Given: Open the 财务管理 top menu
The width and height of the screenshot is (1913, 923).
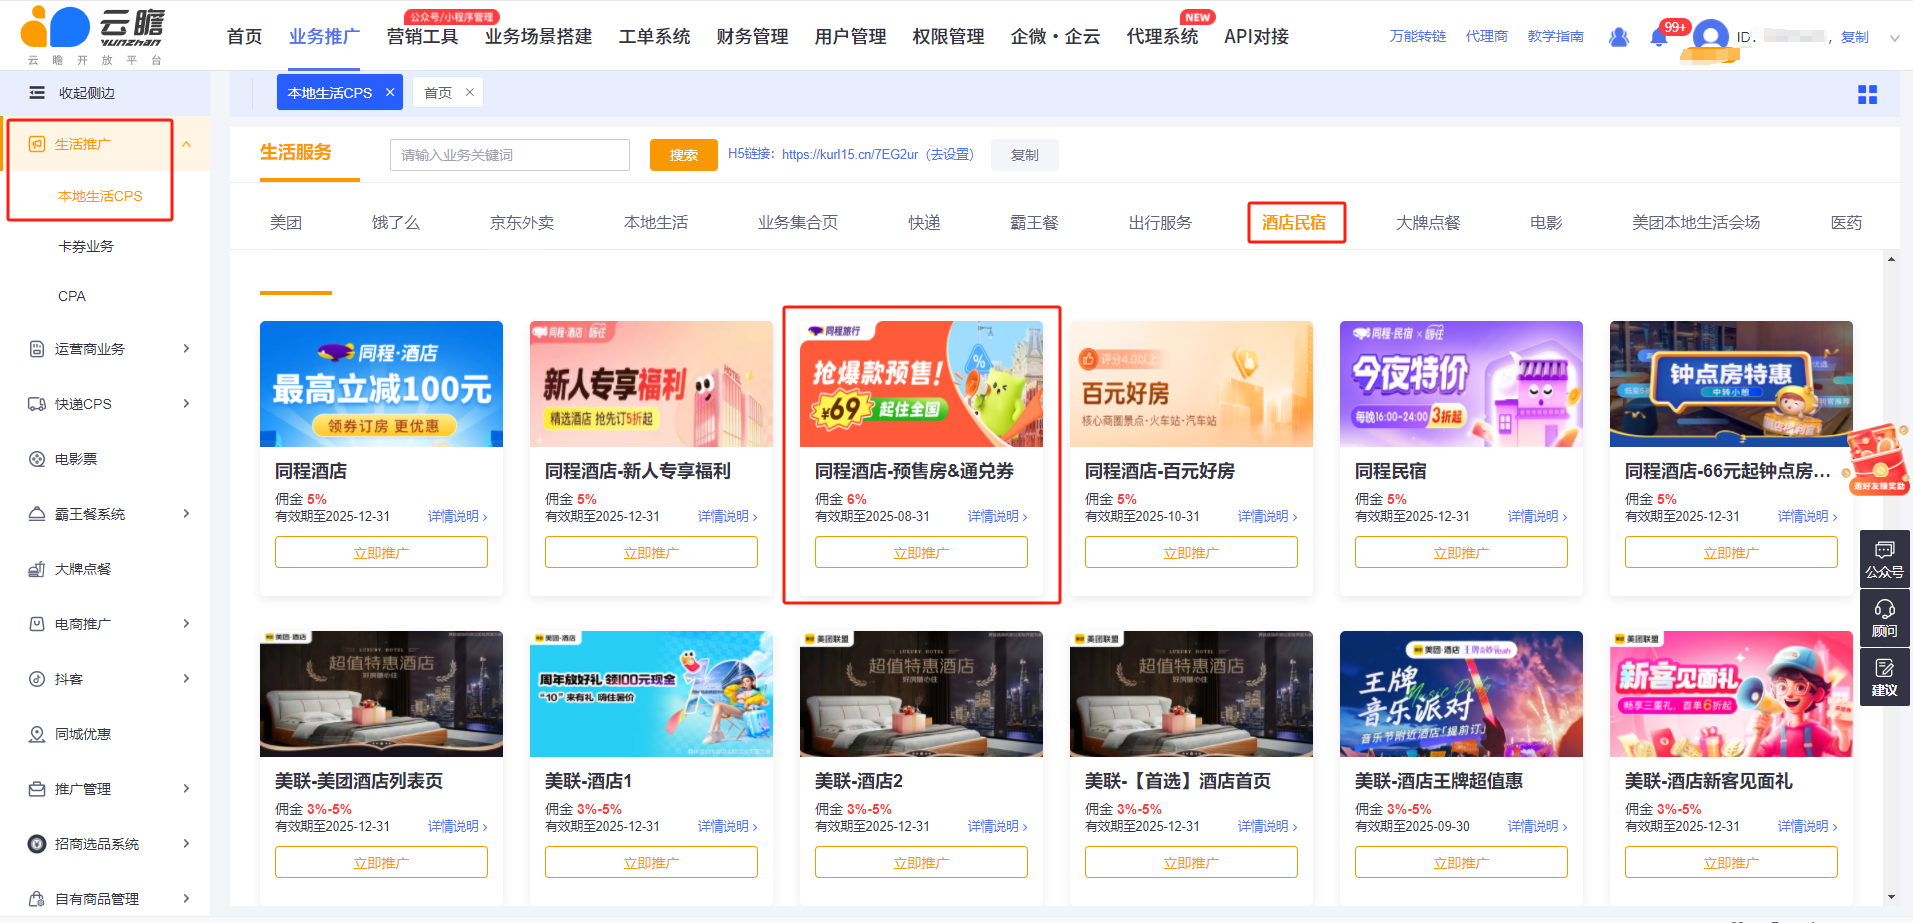Looking at the screenshot, I should tap(752, 37).
